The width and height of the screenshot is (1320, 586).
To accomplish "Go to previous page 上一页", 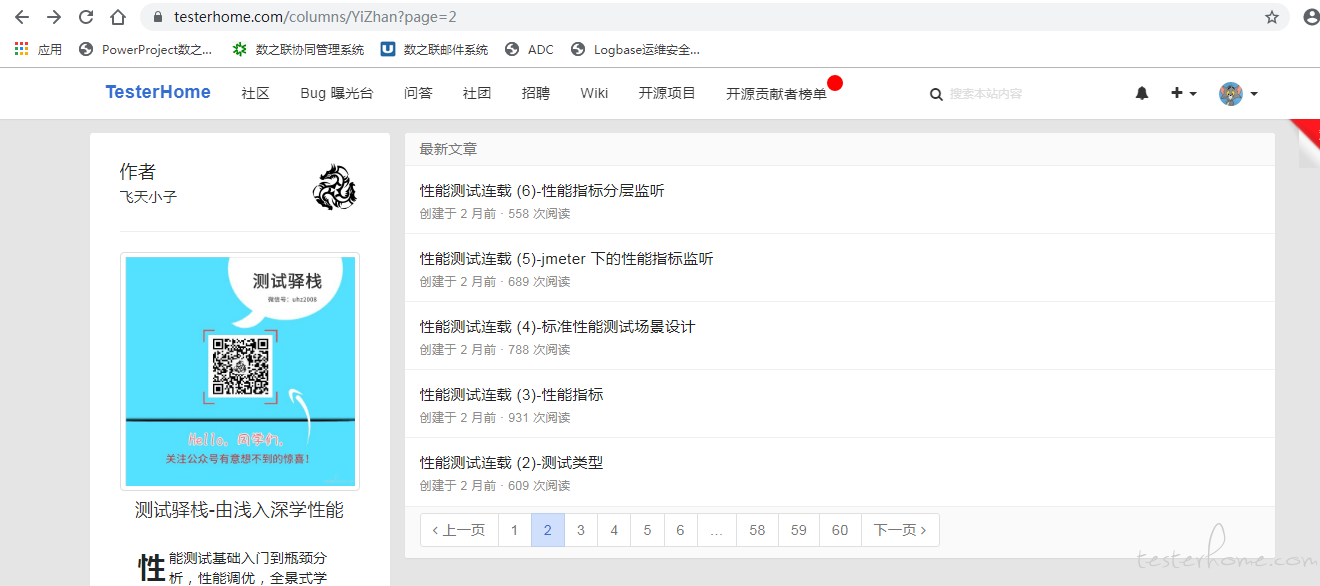I will pos(459,530).
